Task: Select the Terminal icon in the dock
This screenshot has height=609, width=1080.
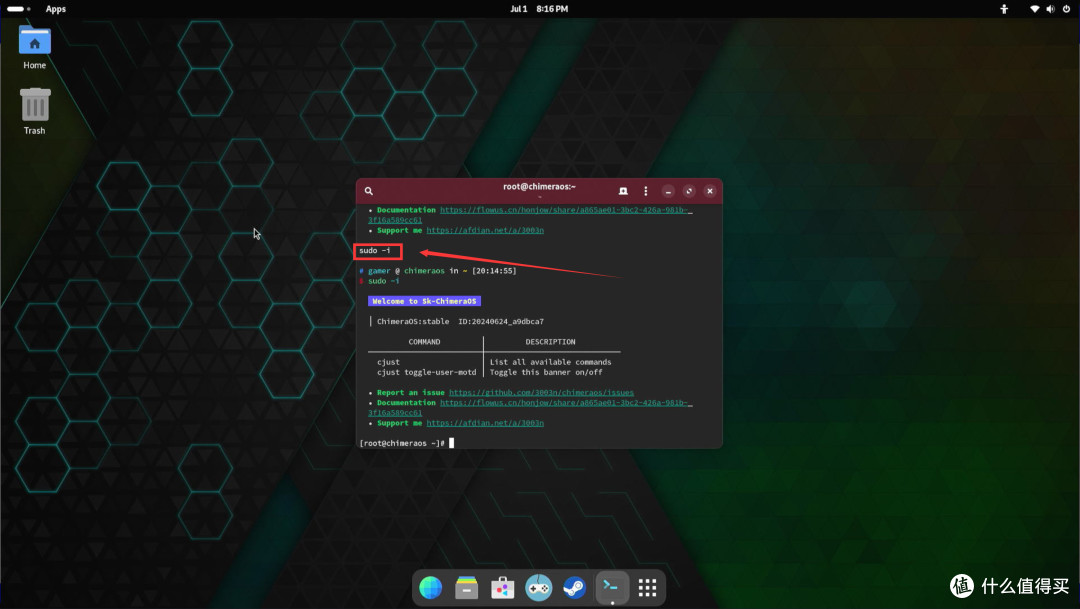Action: tap(611, 588)
